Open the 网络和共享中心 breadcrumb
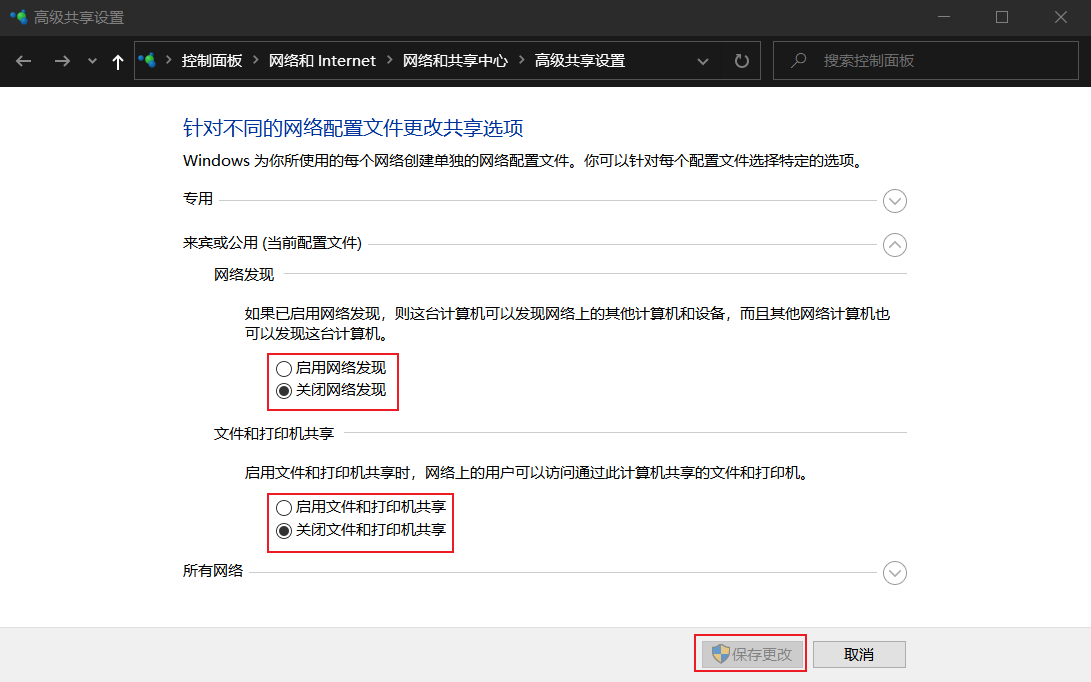 pyautogui.click(x=455, y=61)
